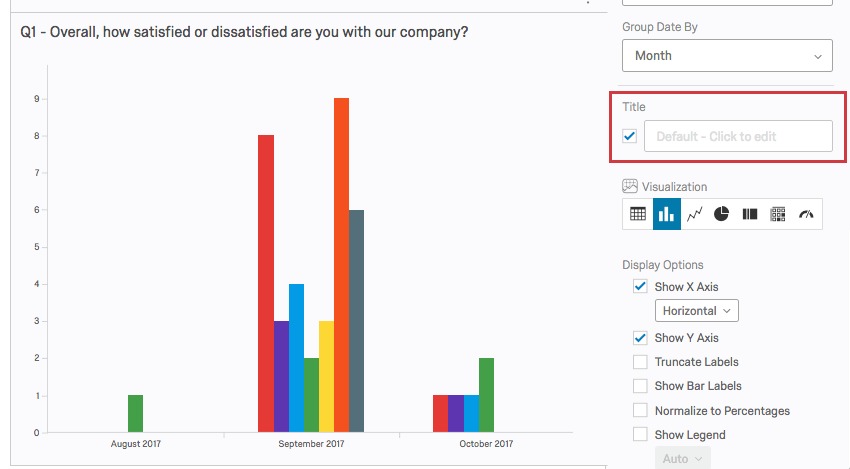The height and width of the screenshot is (469, 850).
Task: Turn on Show Bar Labels
Action: pyautogui.click(x=640, y=386)
